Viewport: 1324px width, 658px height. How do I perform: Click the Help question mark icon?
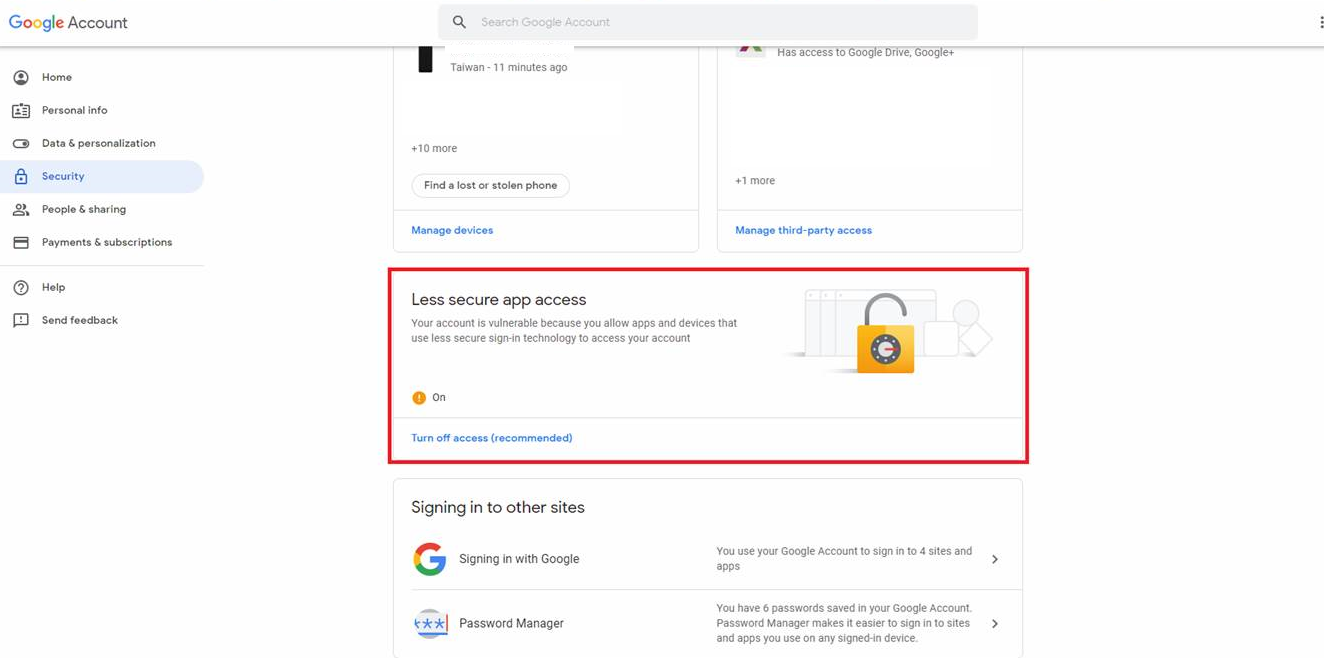tap(21, 287)
